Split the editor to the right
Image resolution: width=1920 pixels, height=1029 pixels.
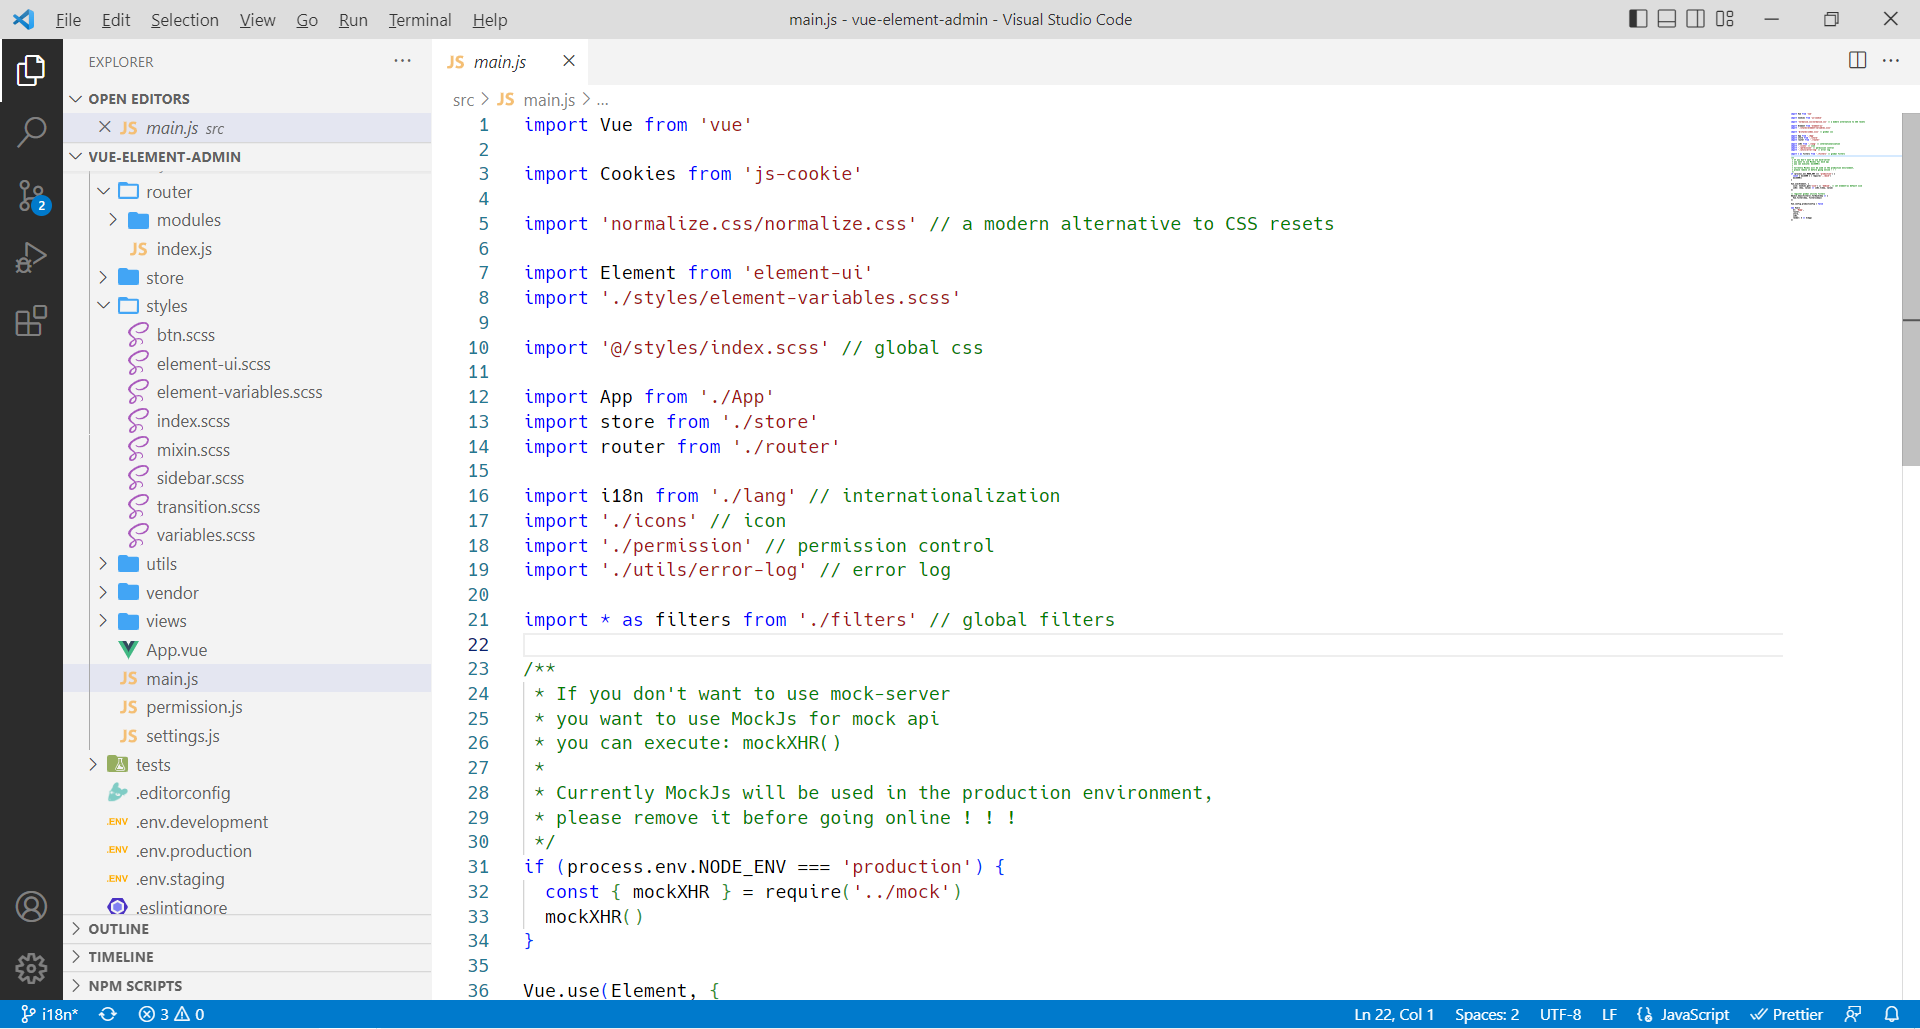[x=1857, y=61]
